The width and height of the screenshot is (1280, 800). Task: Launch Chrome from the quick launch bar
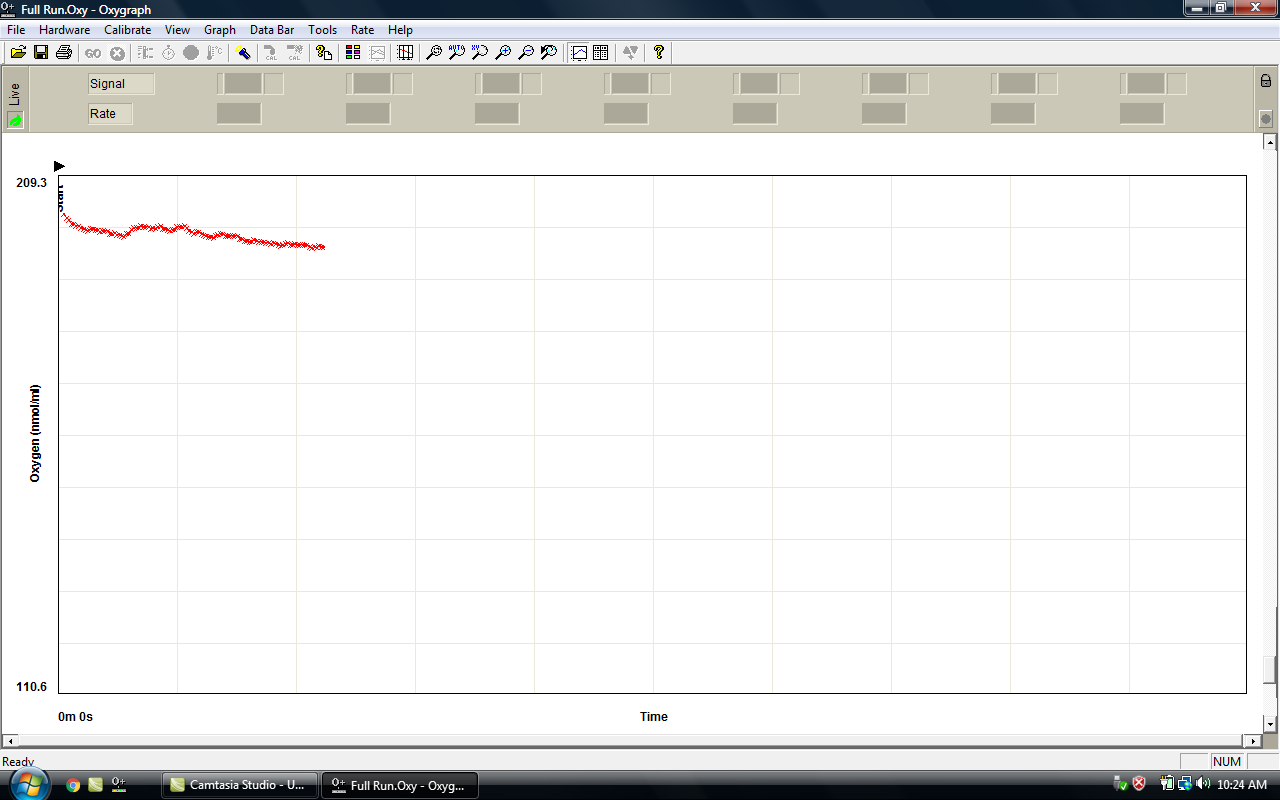click(73, 785)
